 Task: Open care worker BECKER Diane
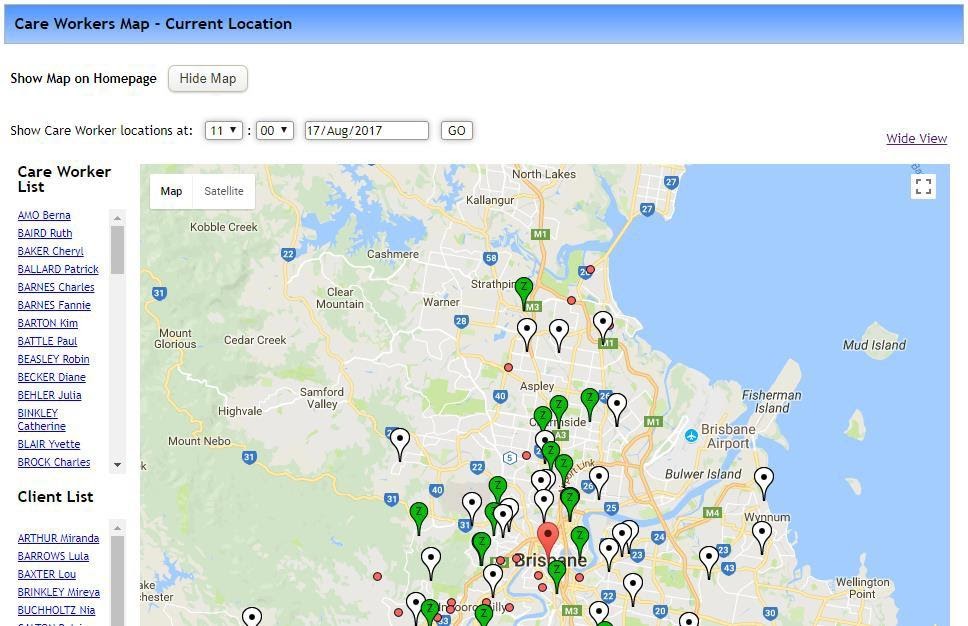[52, 377]
